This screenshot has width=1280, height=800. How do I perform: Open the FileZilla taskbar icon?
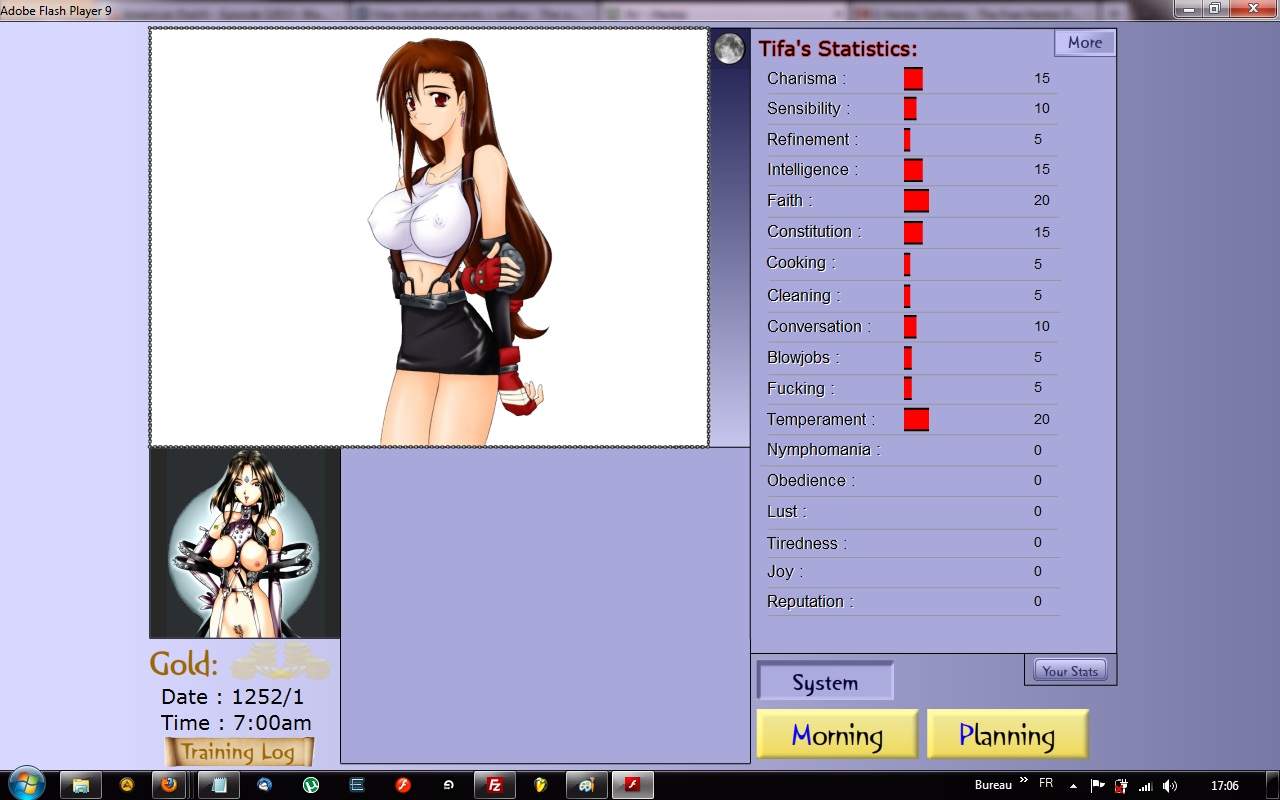[494, 785]
